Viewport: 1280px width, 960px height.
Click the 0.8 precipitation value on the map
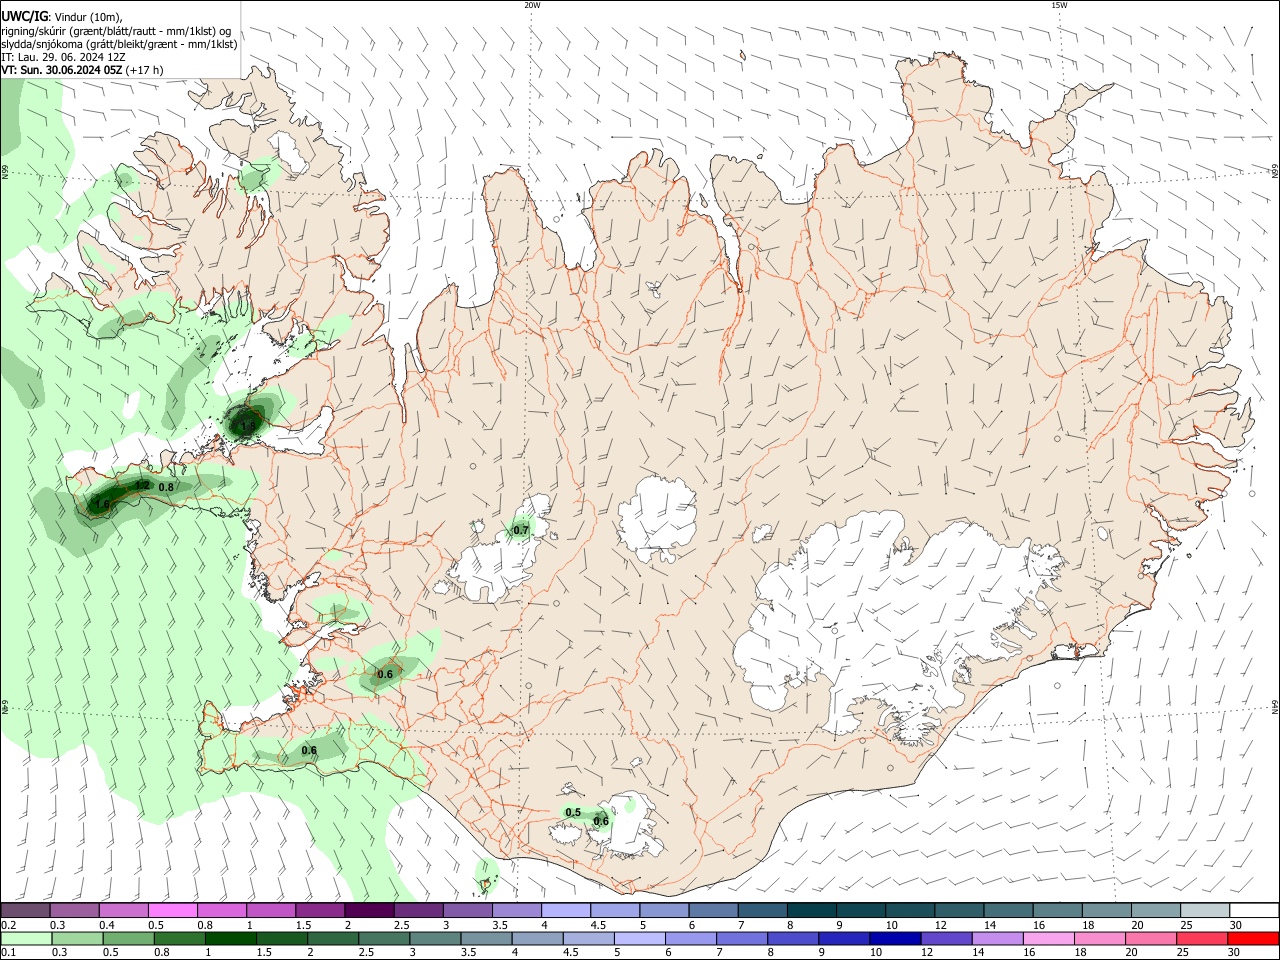click(x=166, y=487)
